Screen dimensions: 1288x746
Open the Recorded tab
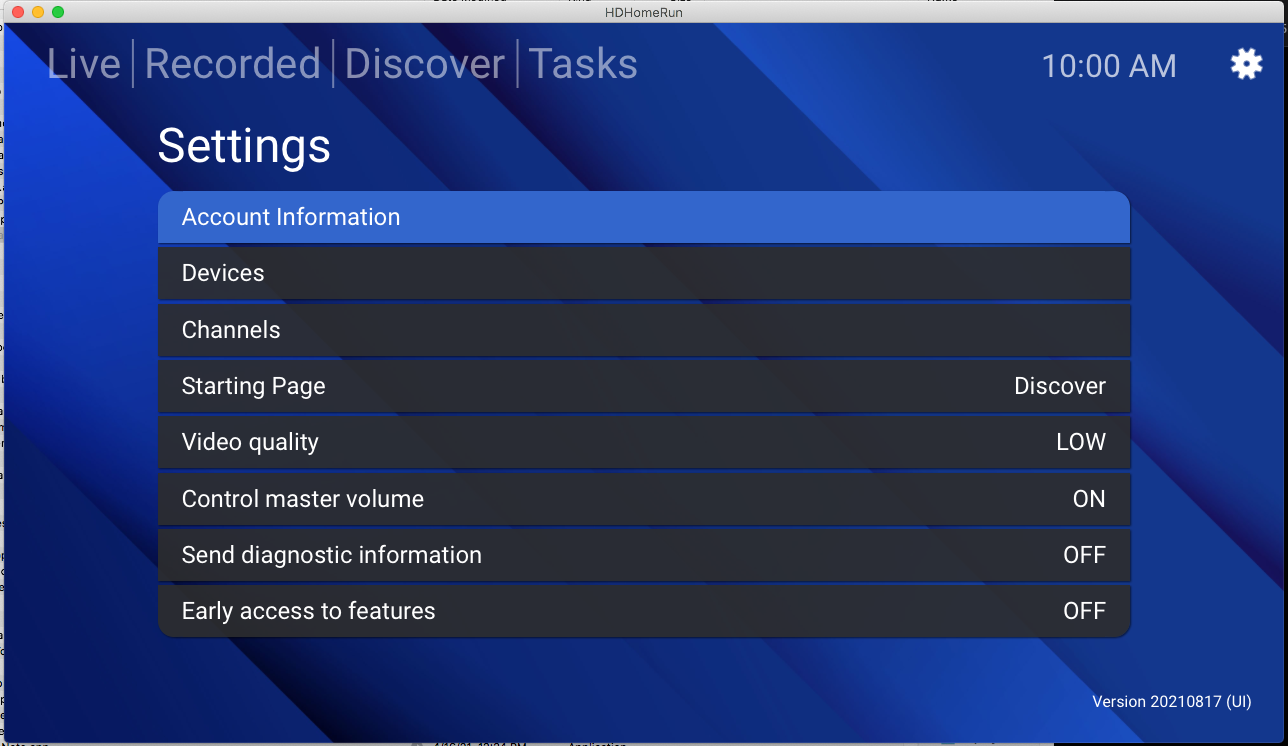tap(233, 64)
